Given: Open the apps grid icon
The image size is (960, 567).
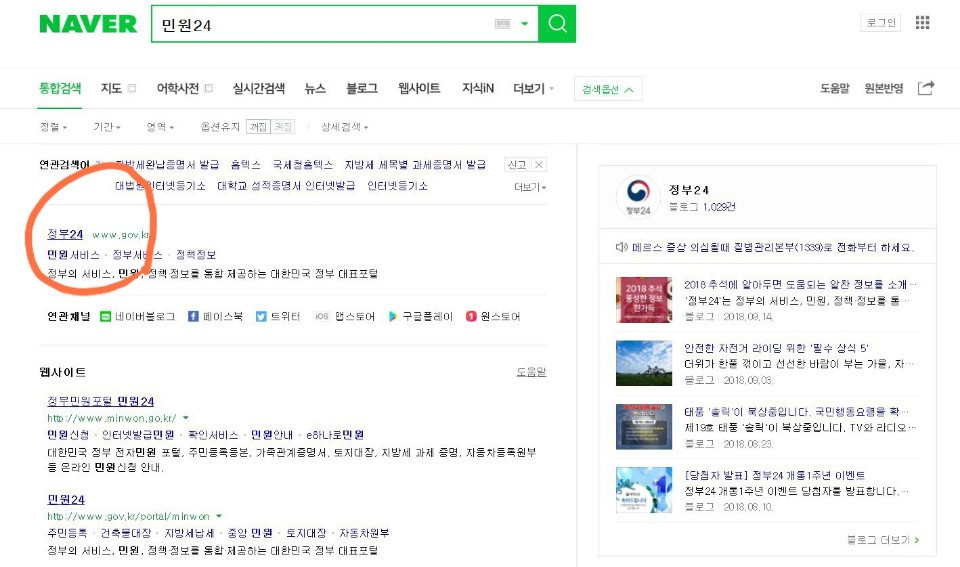Looking at the screenshot, I should click(923, 23).
